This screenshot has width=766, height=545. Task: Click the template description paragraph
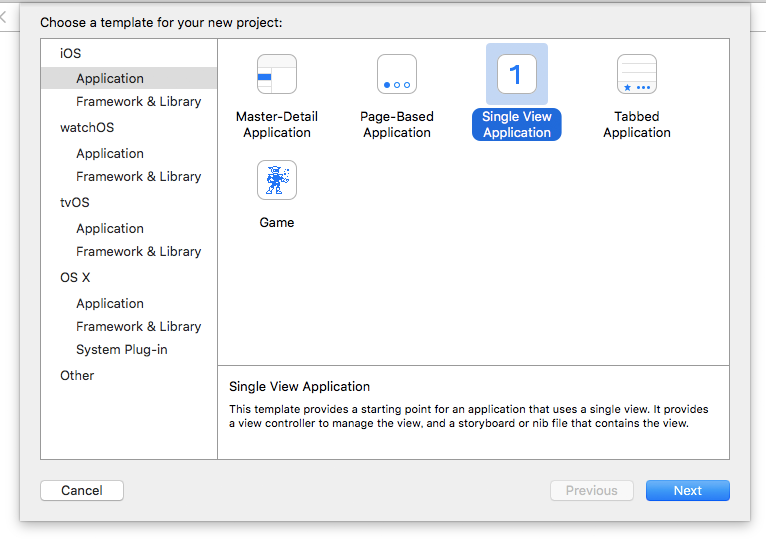(x=468, y=416)
